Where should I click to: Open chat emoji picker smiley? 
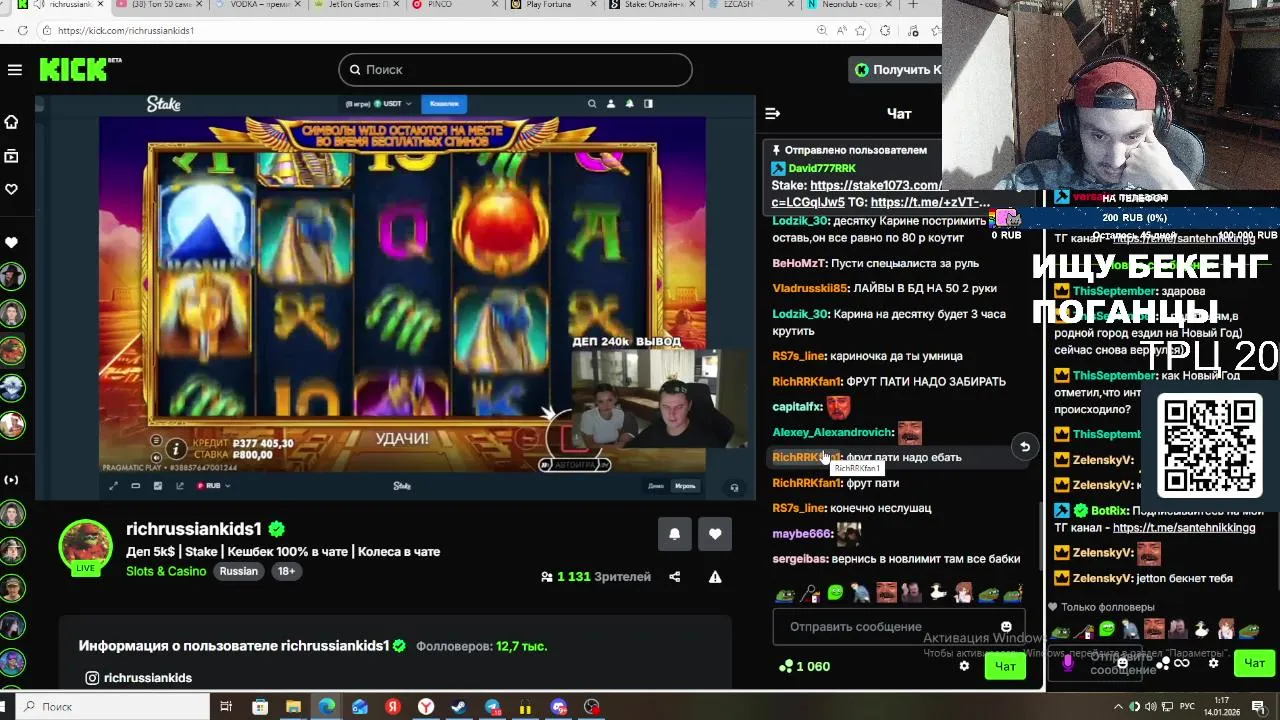pyautogui.click(x=1006, y=627)
